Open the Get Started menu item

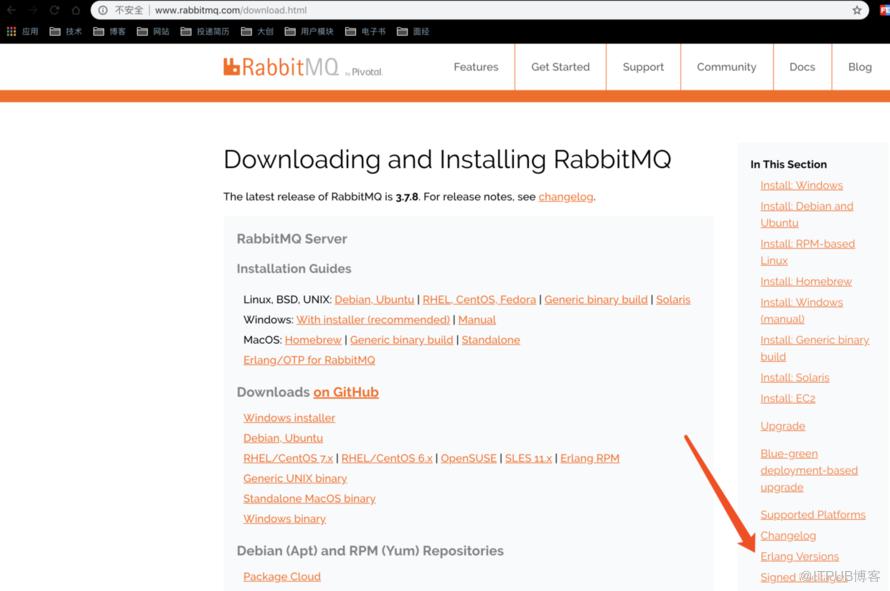[560, 67]
